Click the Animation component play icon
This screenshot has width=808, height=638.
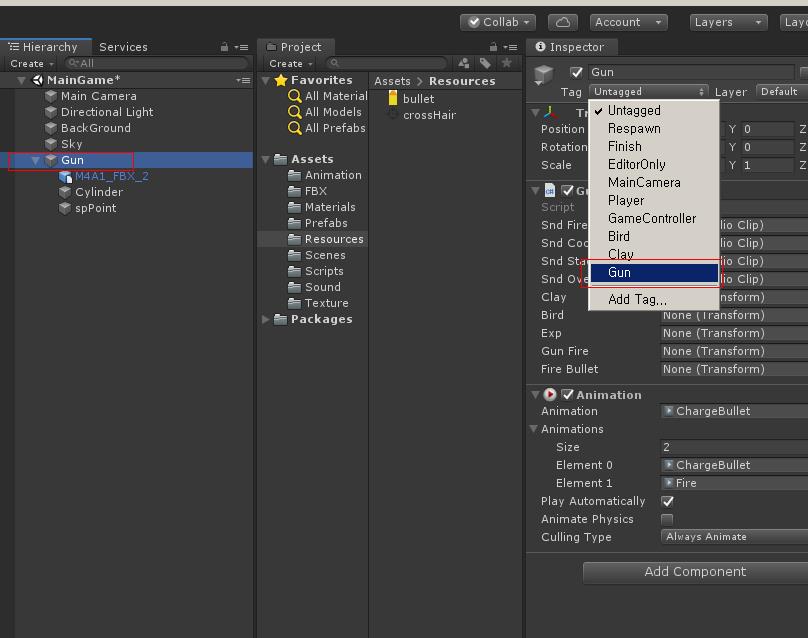pyautogui.click(x=550, y=394)
